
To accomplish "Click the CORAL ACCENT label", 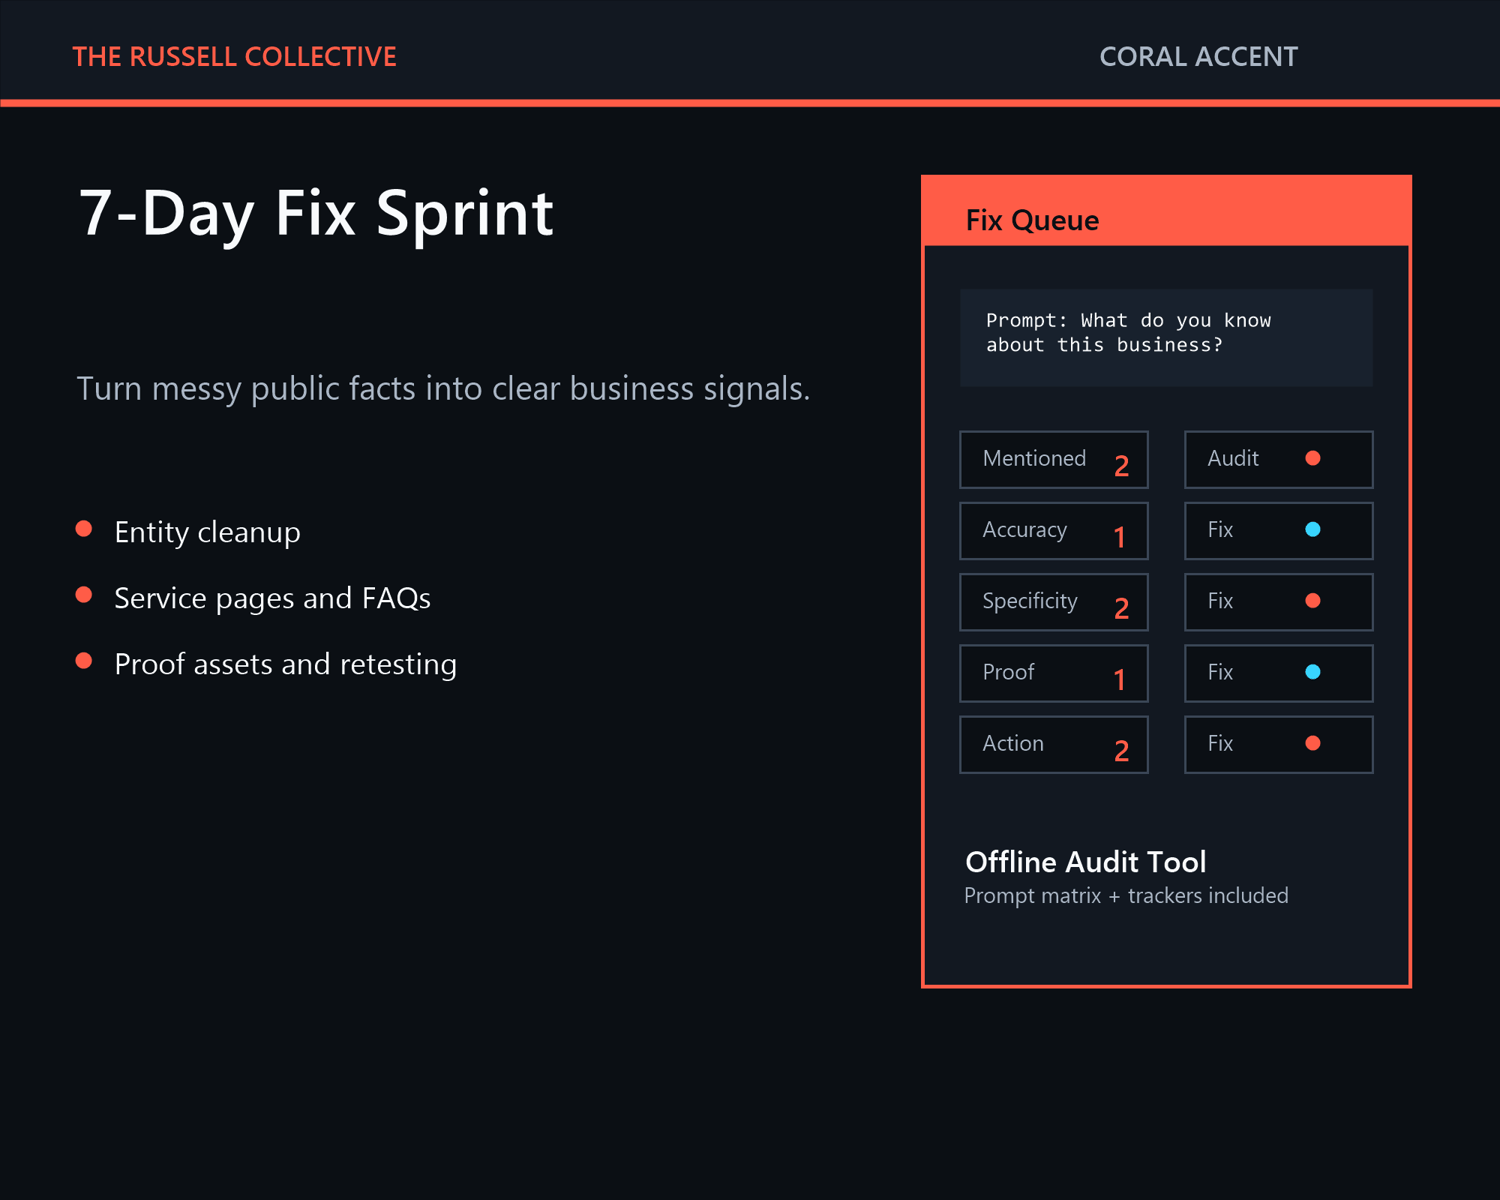I will pyautogui.click(x=1198, y=57).
